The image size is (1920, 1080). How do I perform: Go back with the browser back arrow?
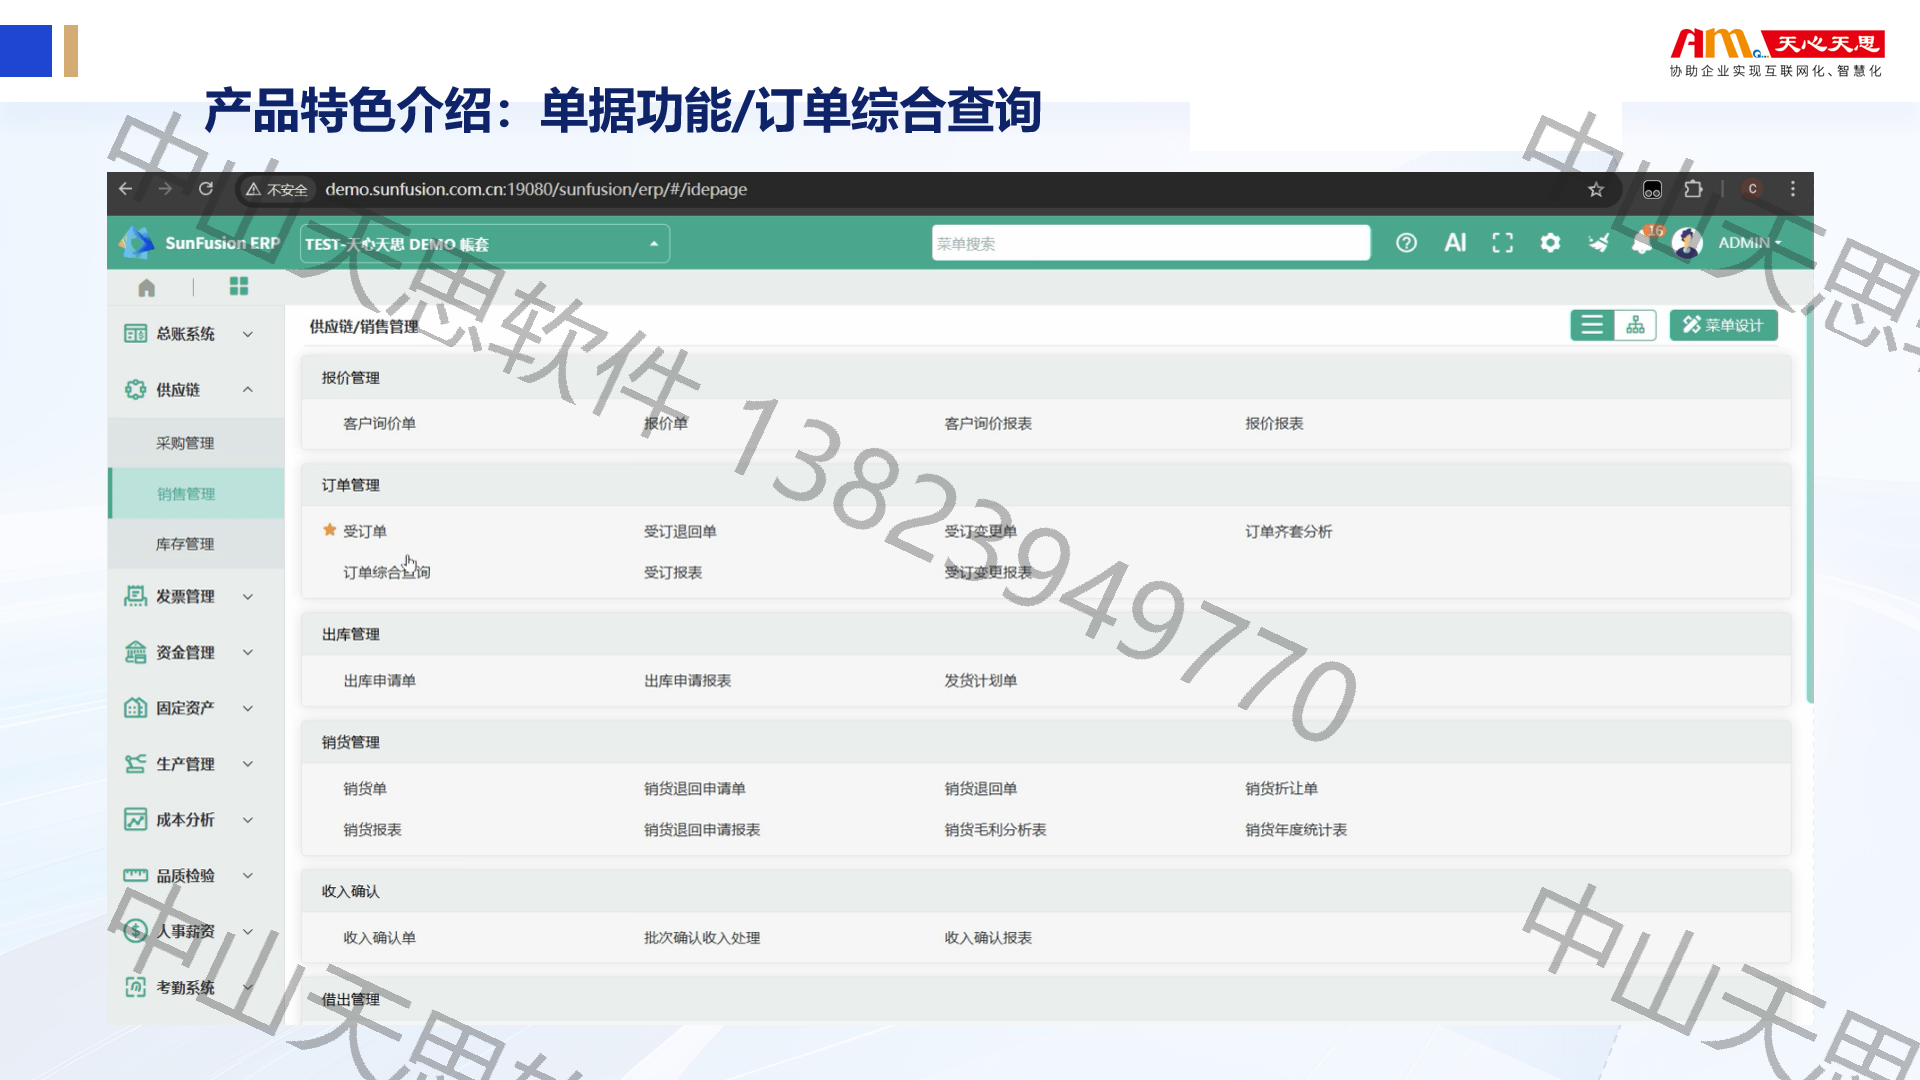pyautogui.click(x=125, y=189)
